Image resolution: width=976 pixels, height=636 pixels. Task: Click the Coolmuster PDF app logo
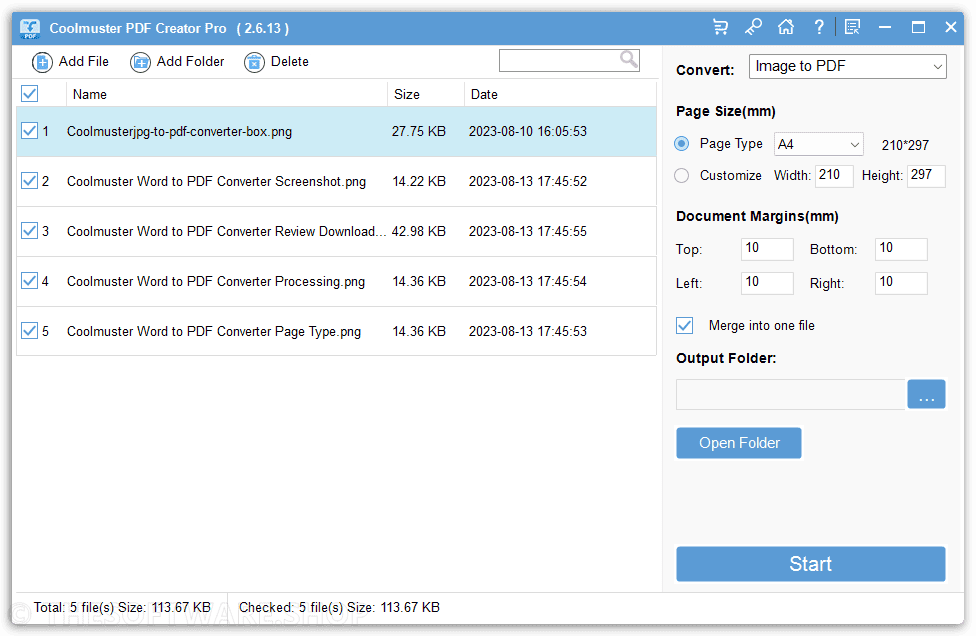pos(30,29)
